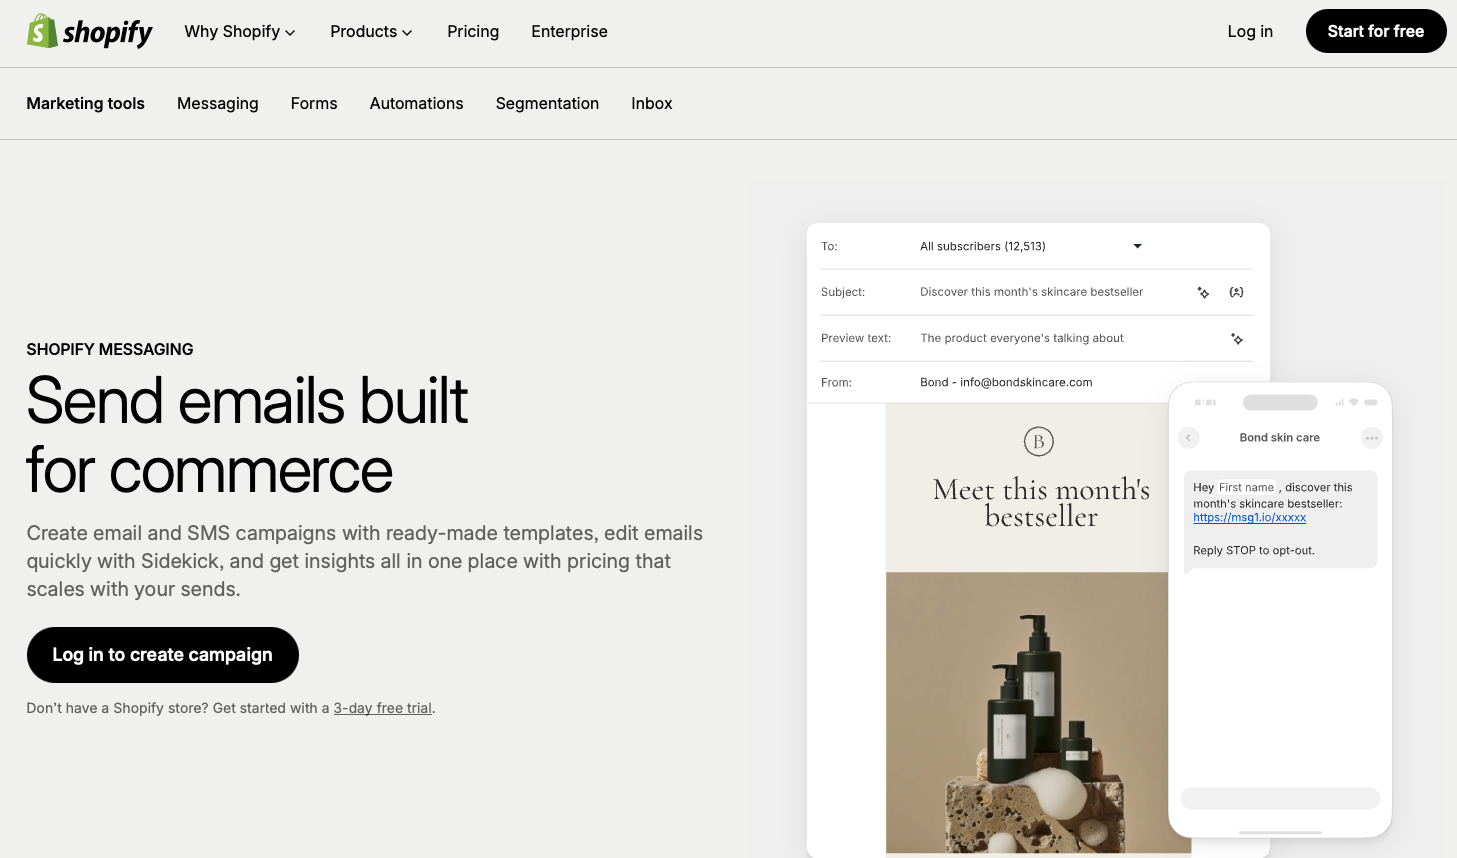Viewport: 1457px width, 858px height.
Task: Click the sparkle icon in the Subject row
Action: [1203, 293]
